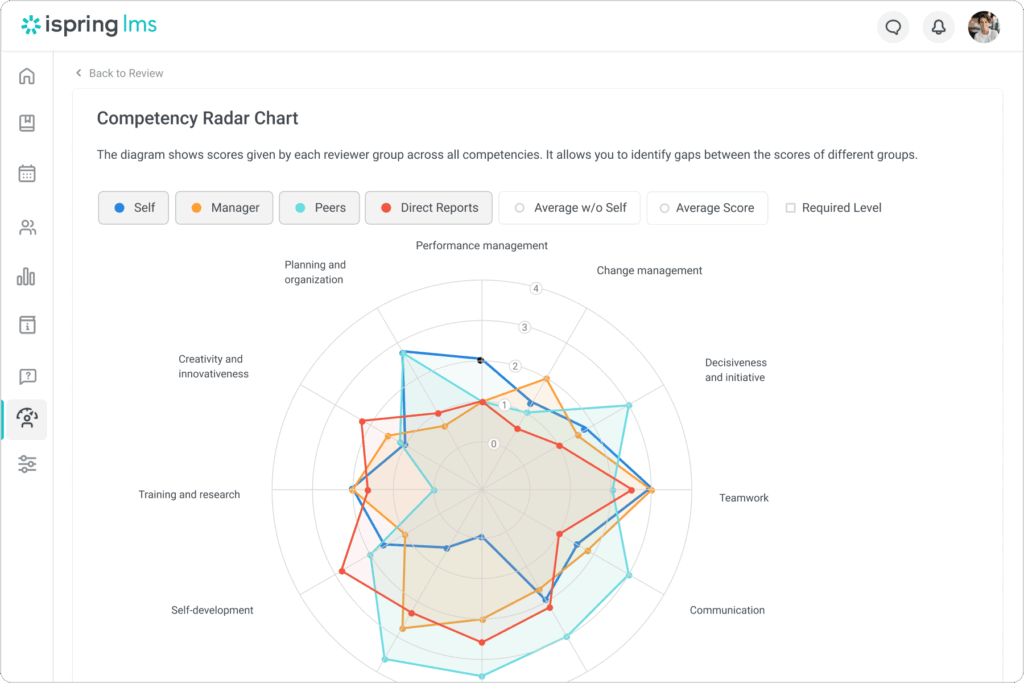The image size is (1024, 683).
Task: Hide the Peers score series
Action: point(318,208)
